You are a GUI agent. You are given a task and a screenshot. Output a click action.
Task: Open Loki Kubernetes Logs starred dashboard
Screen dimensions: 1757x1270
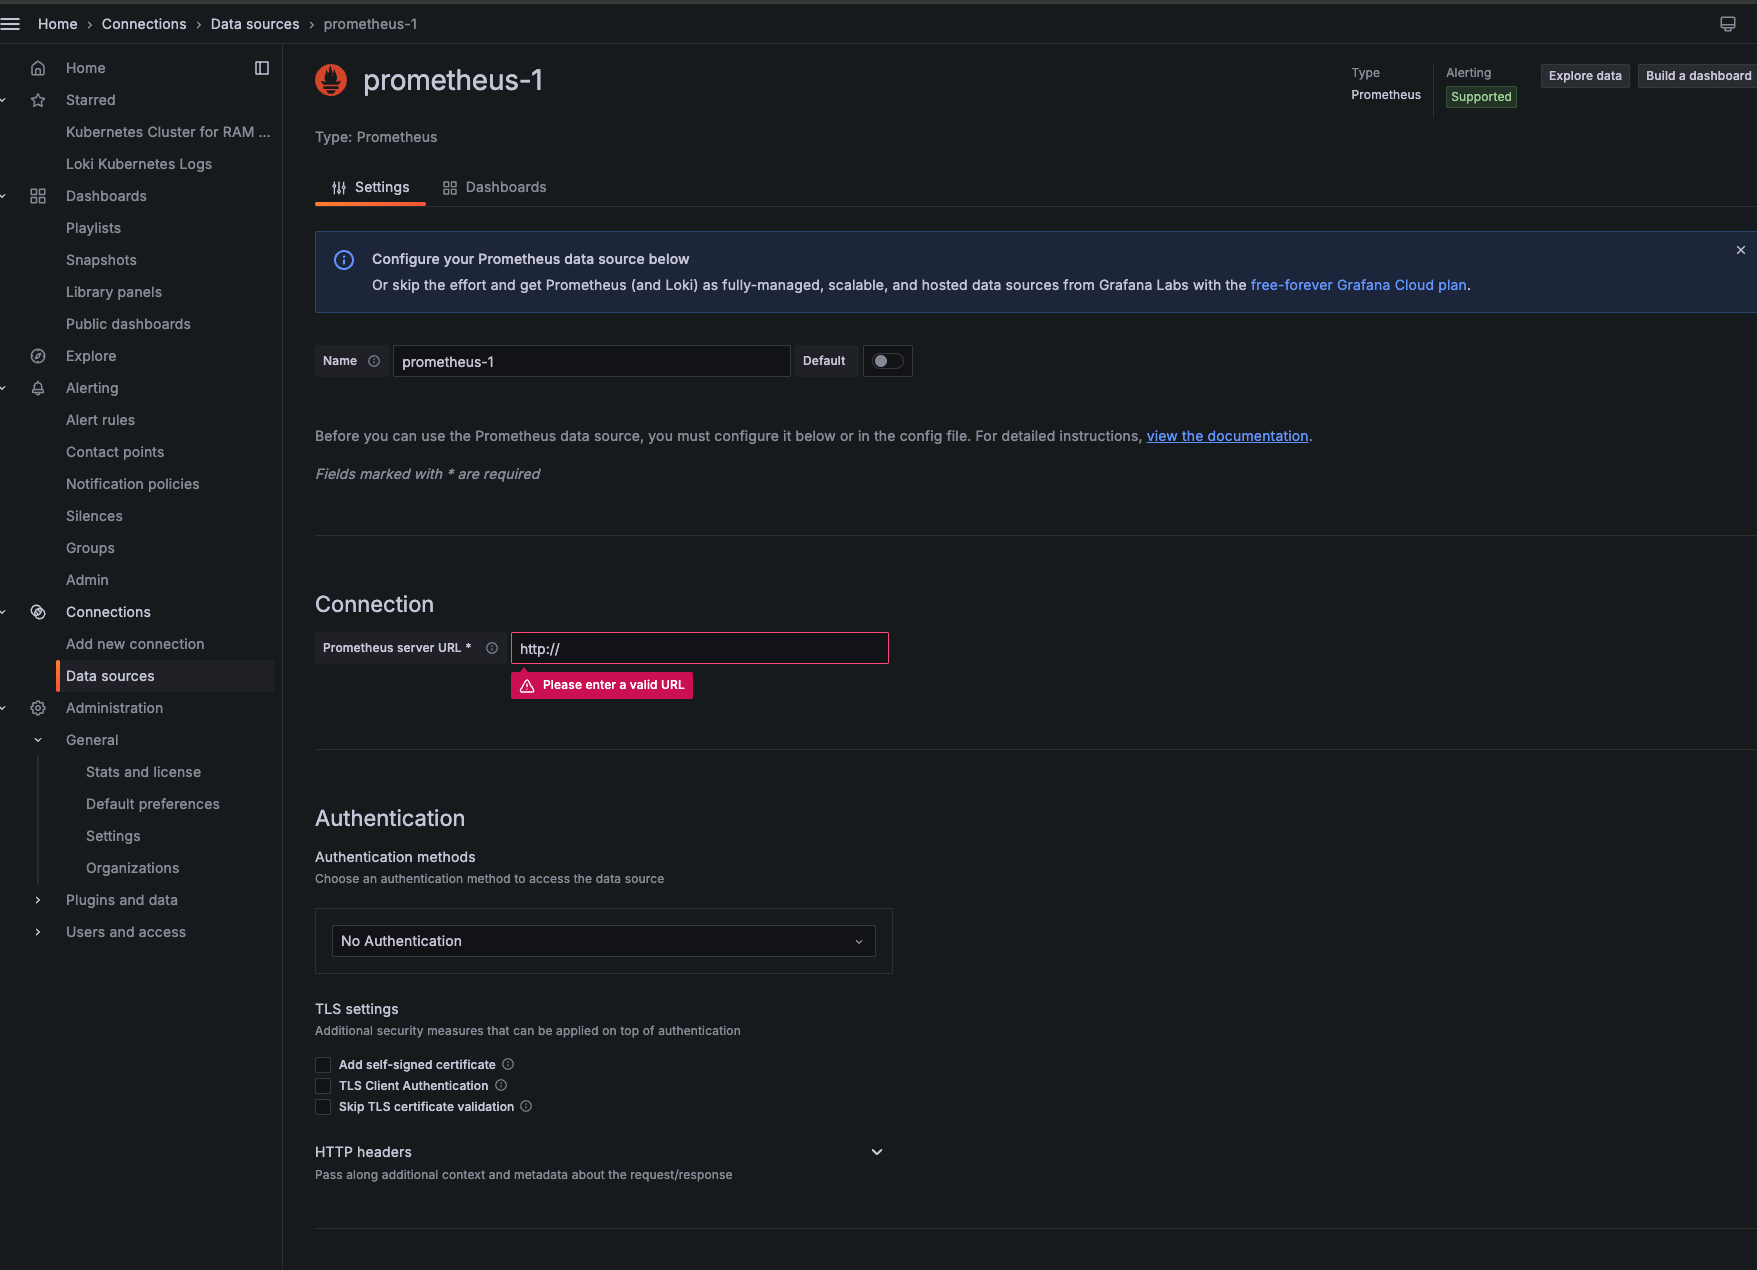(139, 164)
